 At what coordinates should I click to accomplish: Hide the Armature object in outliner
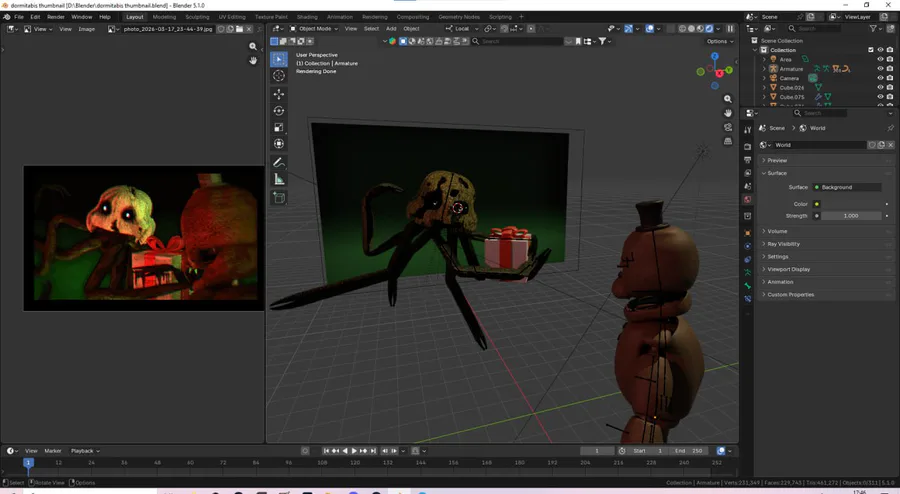click(880, 69)
